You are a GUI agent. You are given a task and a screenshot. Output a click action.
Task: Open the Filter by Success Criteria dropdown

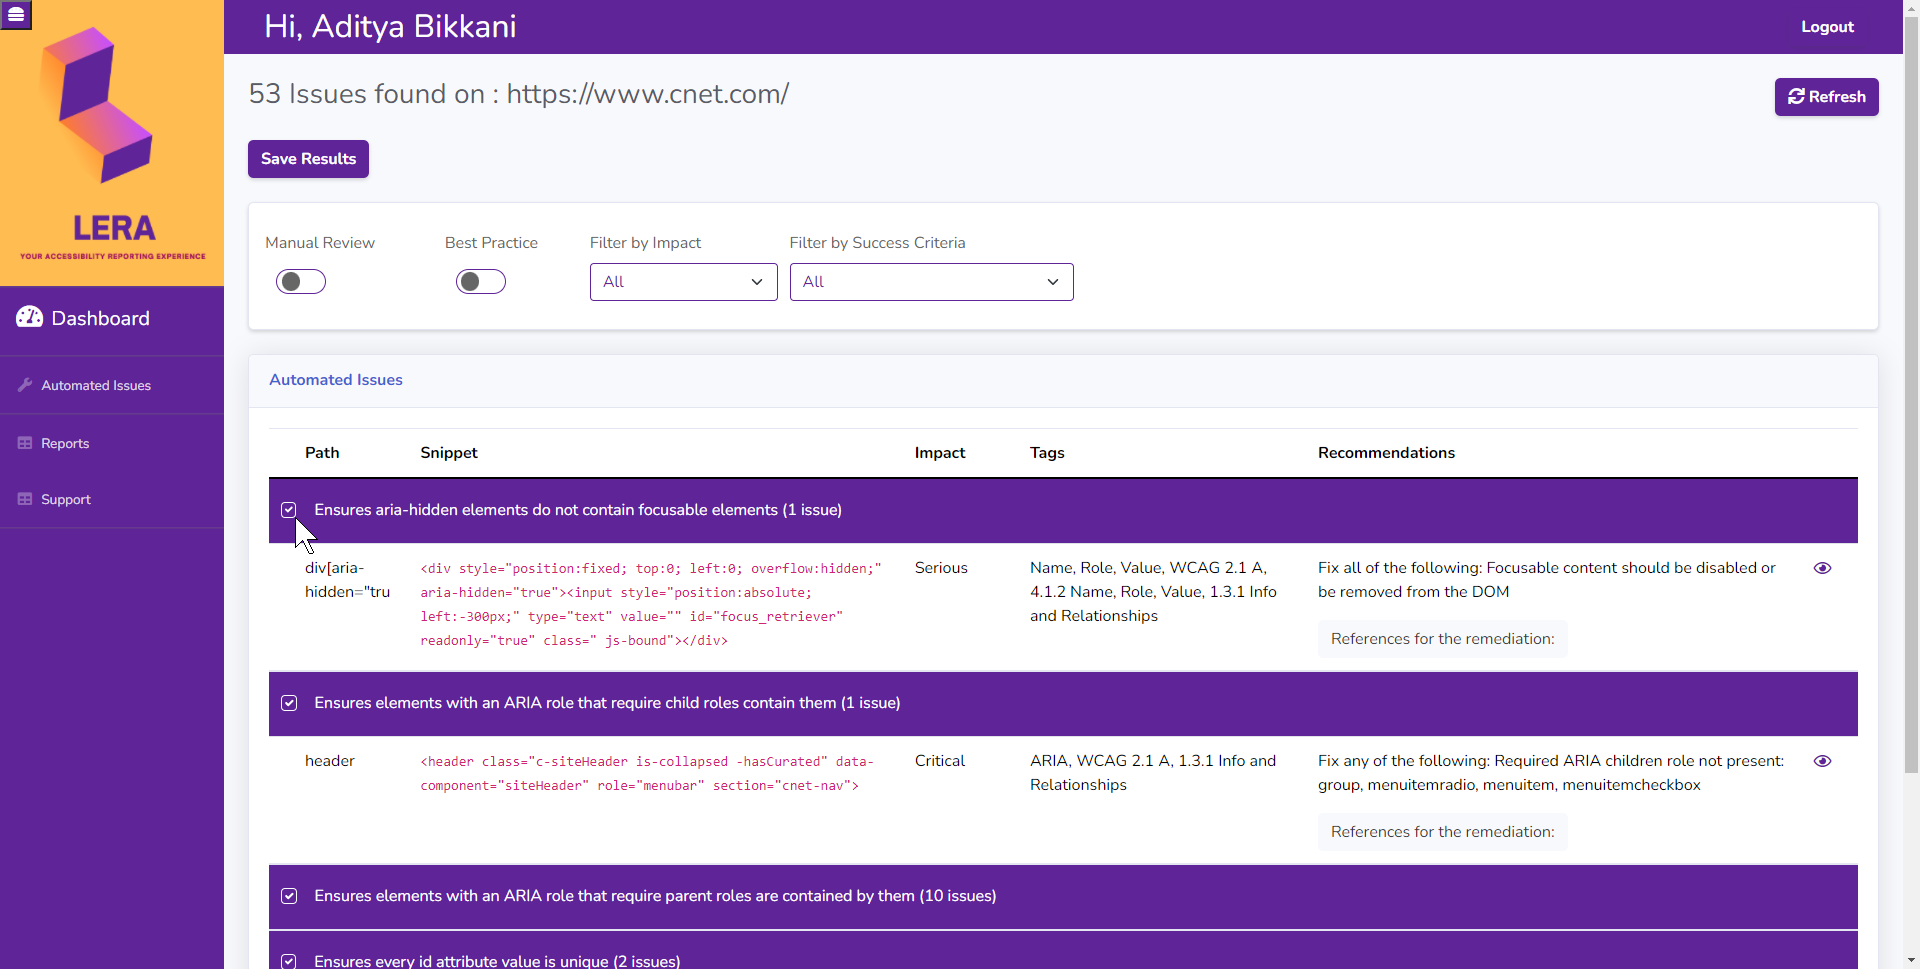pos(932,282)
